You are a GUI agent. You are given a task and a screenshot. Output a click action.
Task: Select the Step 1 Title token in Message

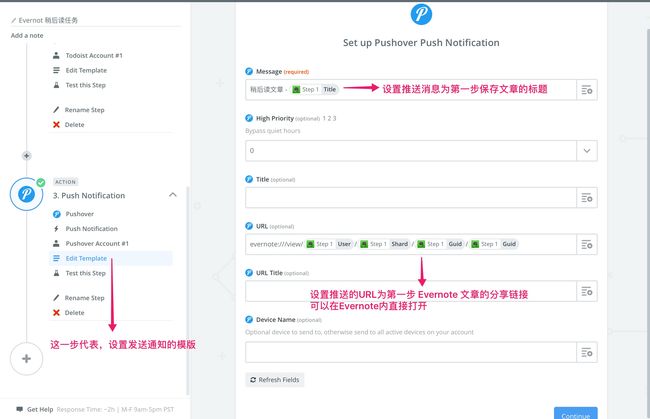click(x=315, y=90)
